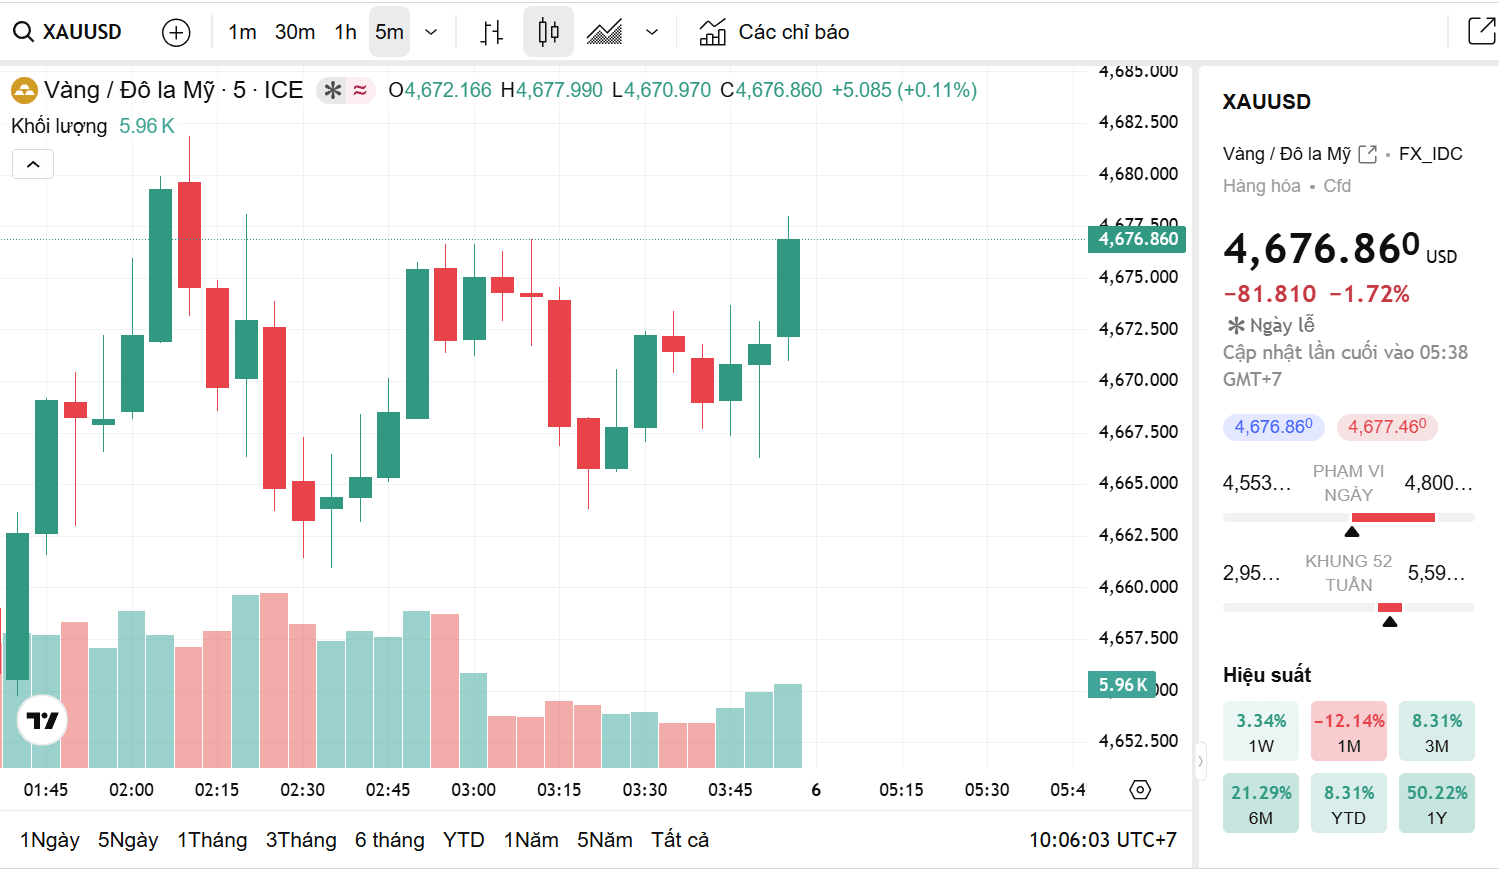
Task: Switch to the 1m interval
Action: [242, 32]
